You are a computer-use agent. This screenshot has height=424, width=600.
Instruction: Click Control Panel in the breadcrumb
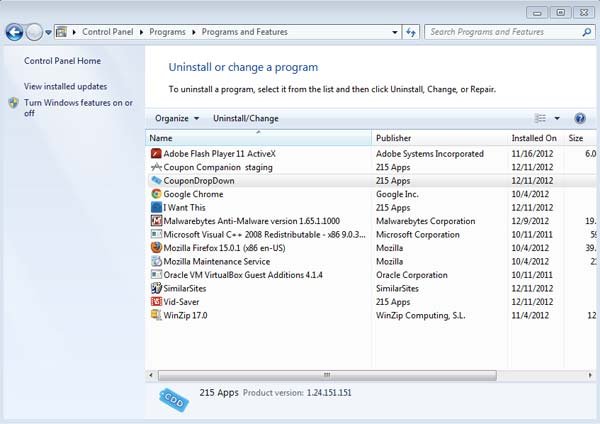[x=108, y=32]
